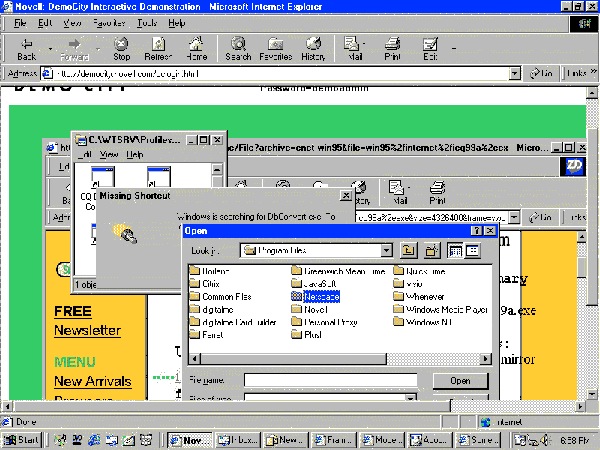Open the File menu in Internet Explorer
600x450 pixels.
19,22
